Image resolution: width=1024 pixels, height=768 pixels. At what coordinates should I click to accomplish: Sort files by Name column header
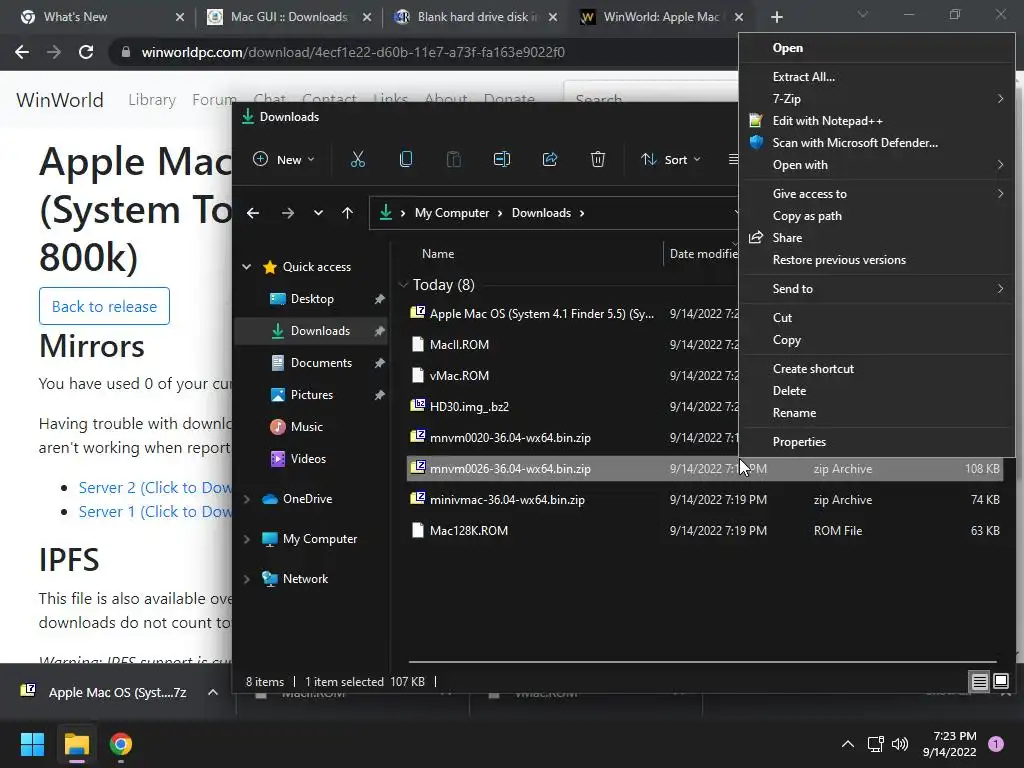click(x=438, y=253)
